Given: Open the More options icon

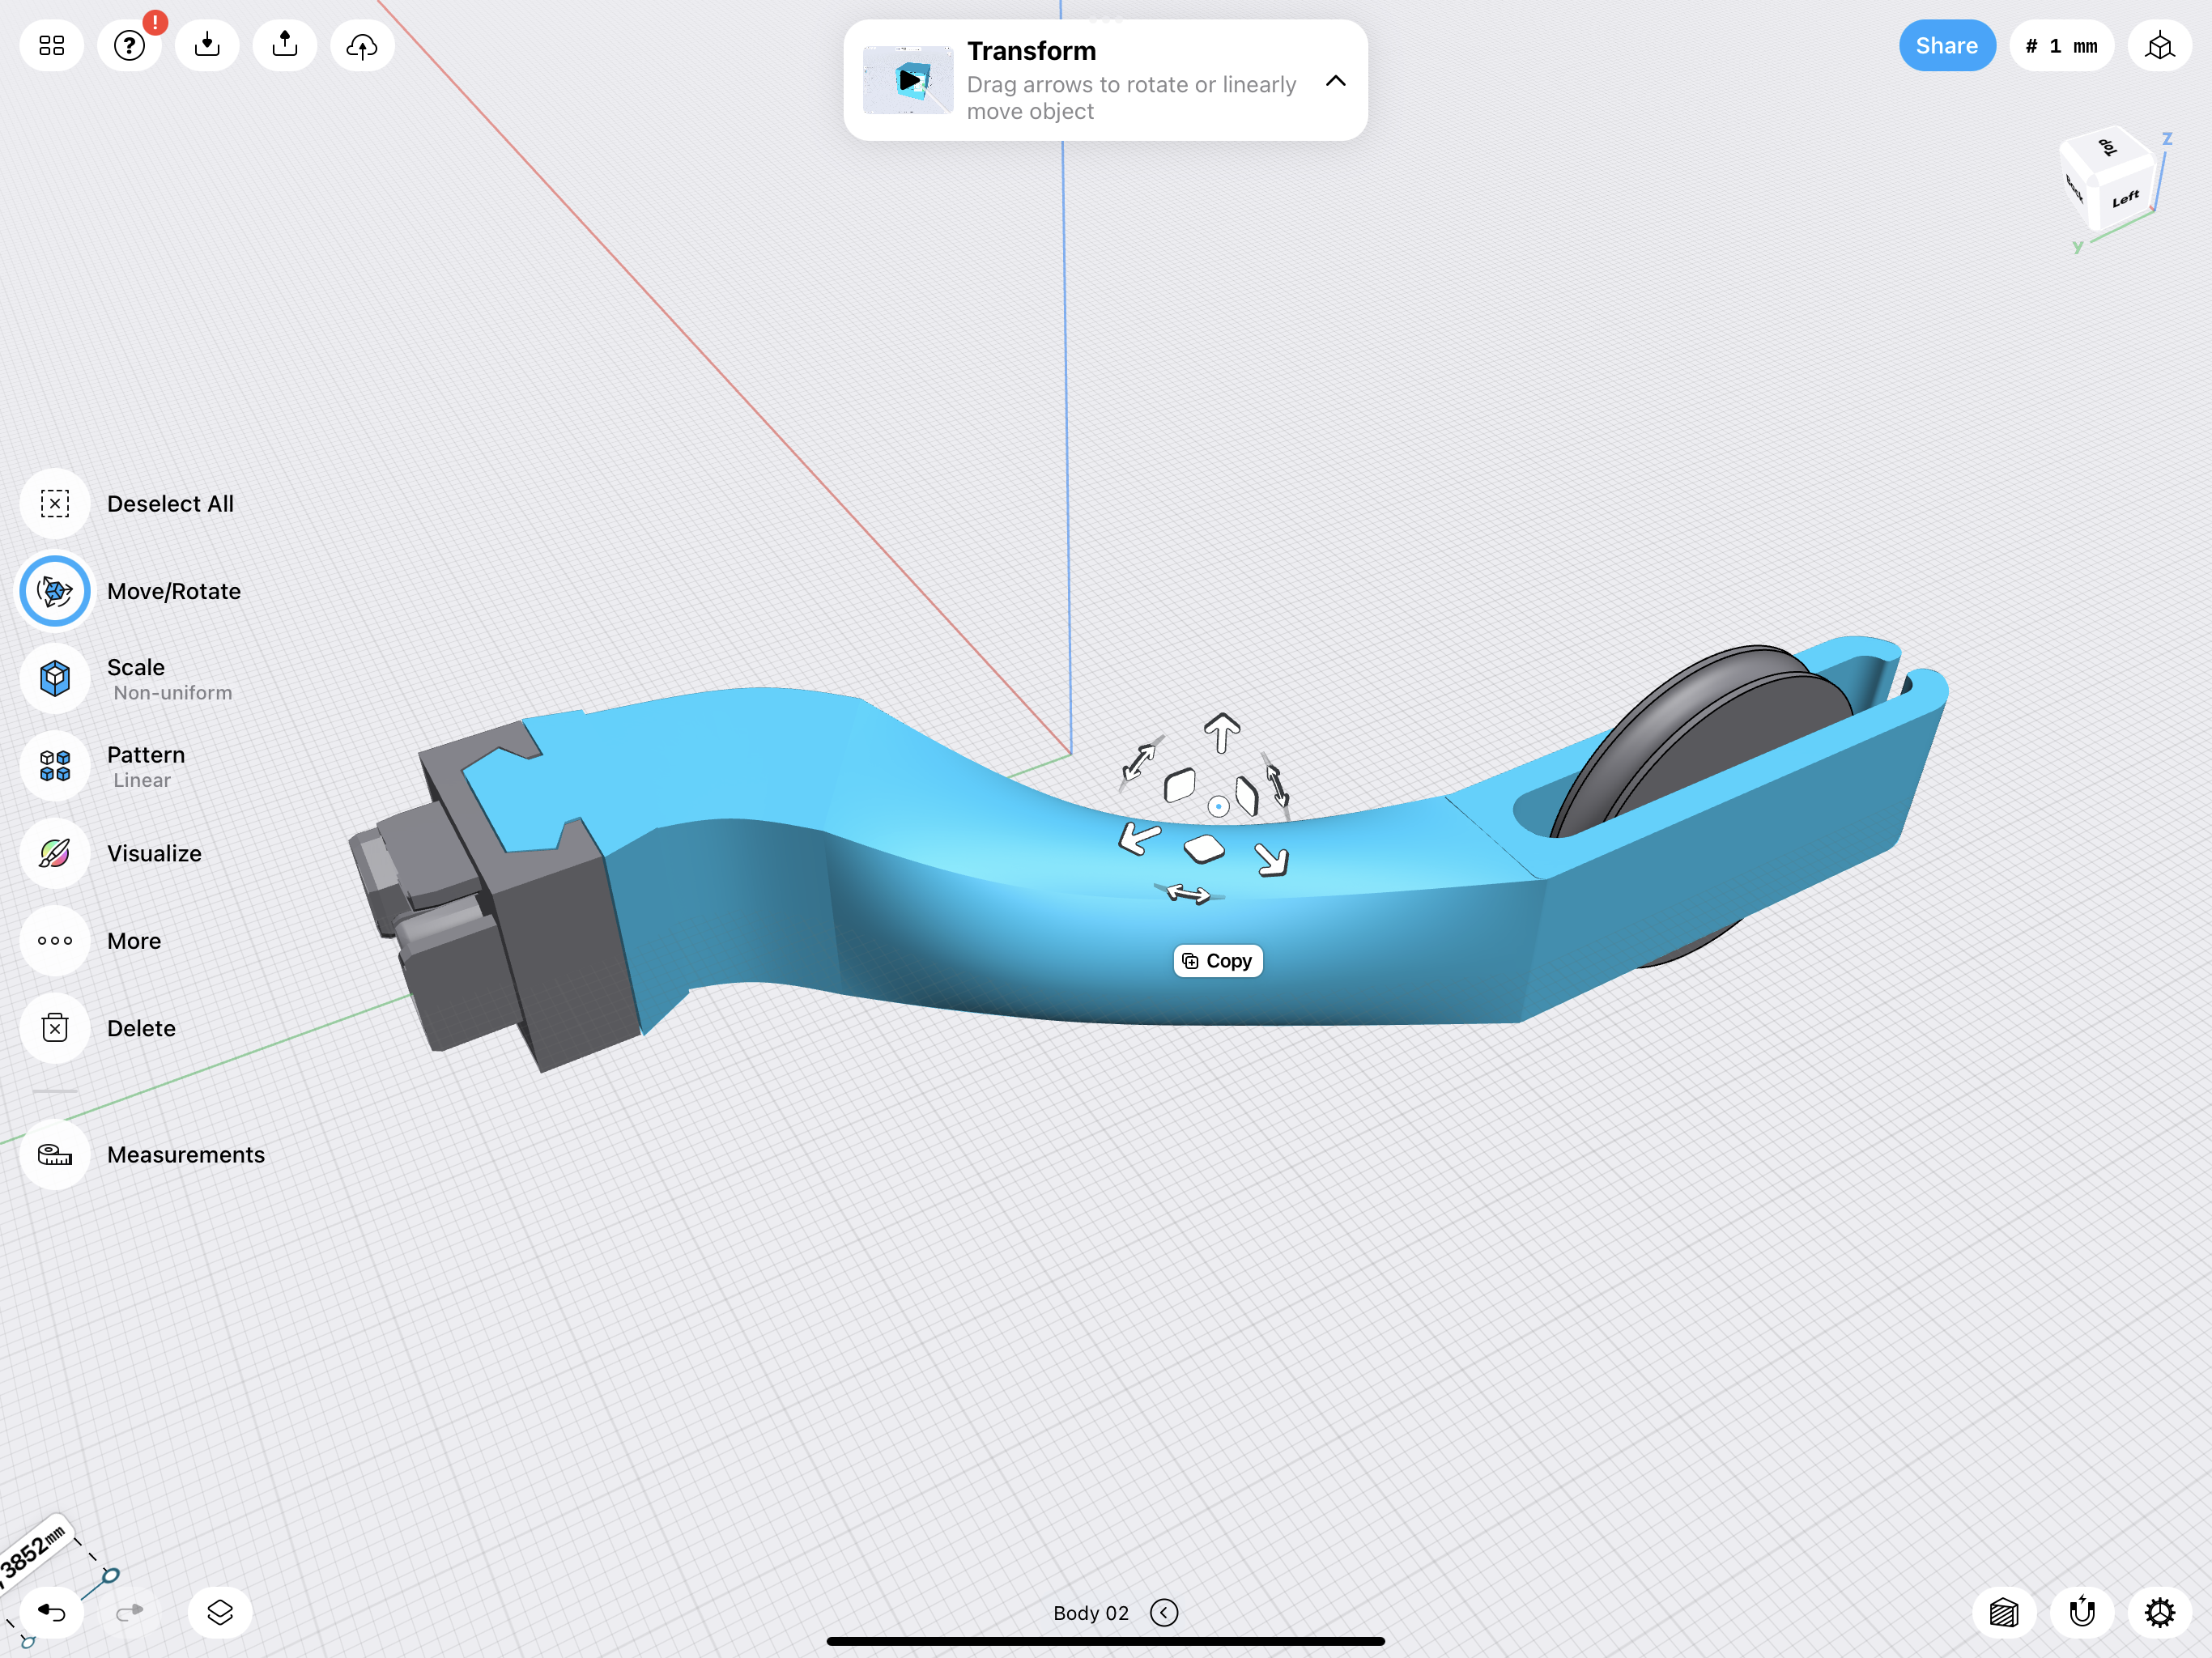Looking at the screenshot, I should point(55,940).
